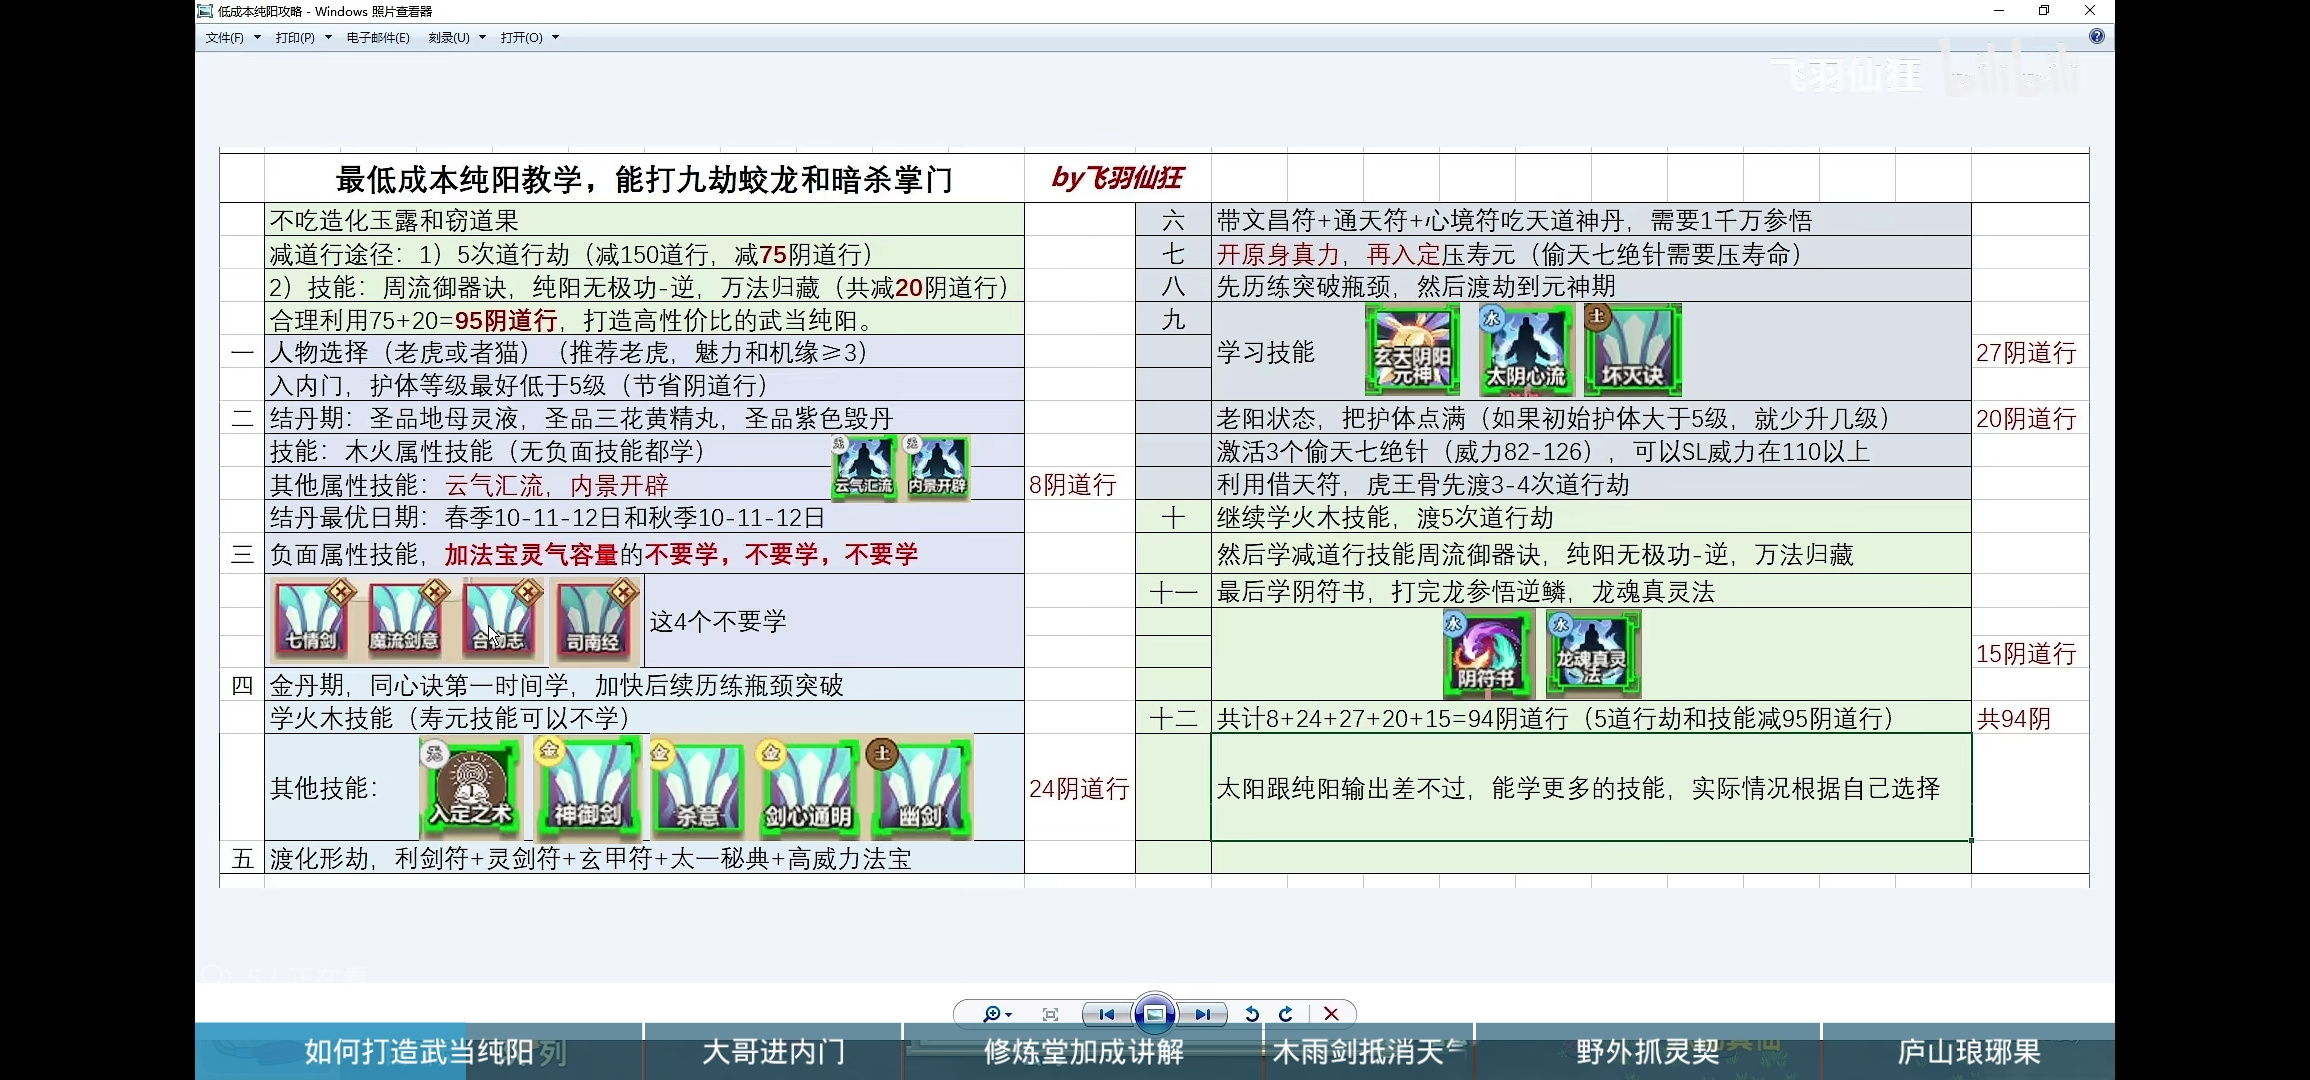Click the red label 15阴道行
The width and height of the screenshot is (2310, 1080).
pos(2026,654)
